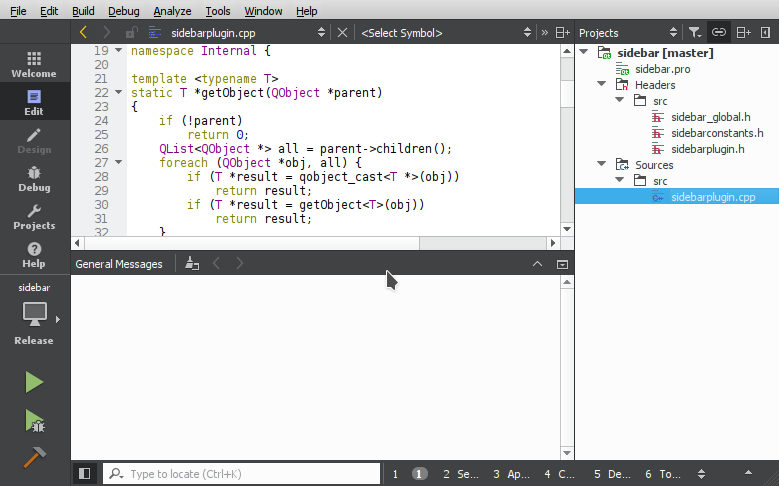Minimize the General Messages output pane
The width and height of the screenshot is (779, 486).
[x=562, y=264]
